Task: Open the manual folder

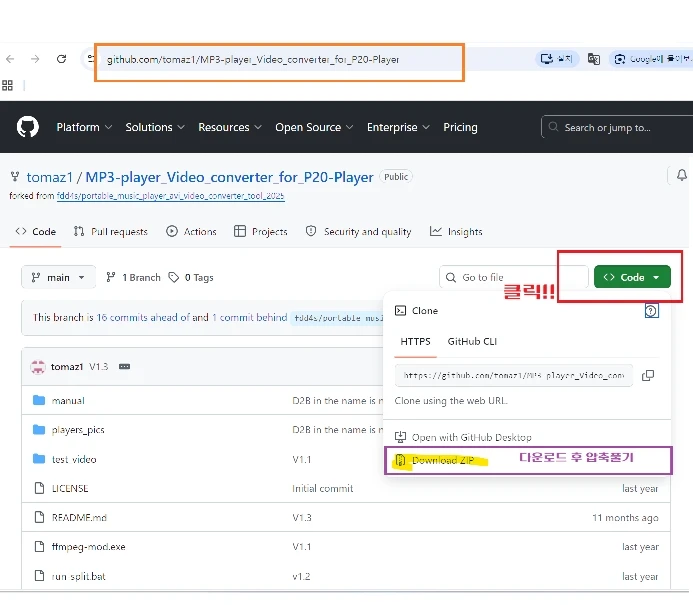Action: click(68, 401)
